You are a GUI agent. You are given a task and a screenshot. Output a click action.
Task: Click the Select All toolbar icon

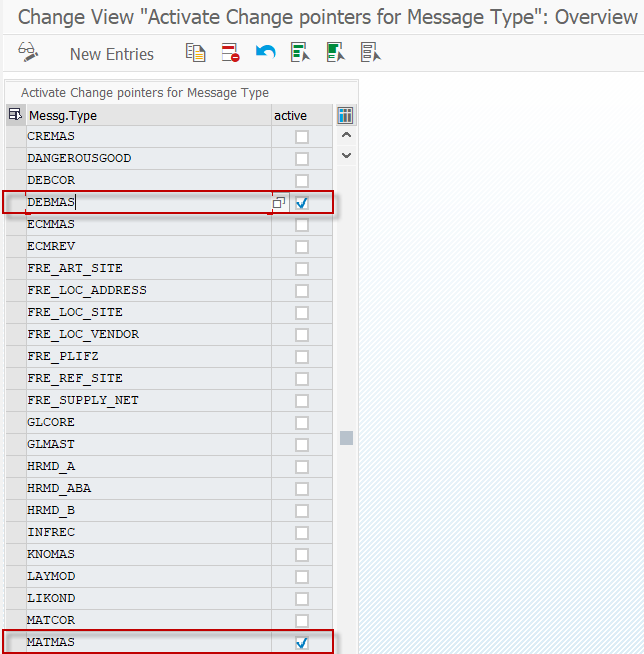click(300, 53)
